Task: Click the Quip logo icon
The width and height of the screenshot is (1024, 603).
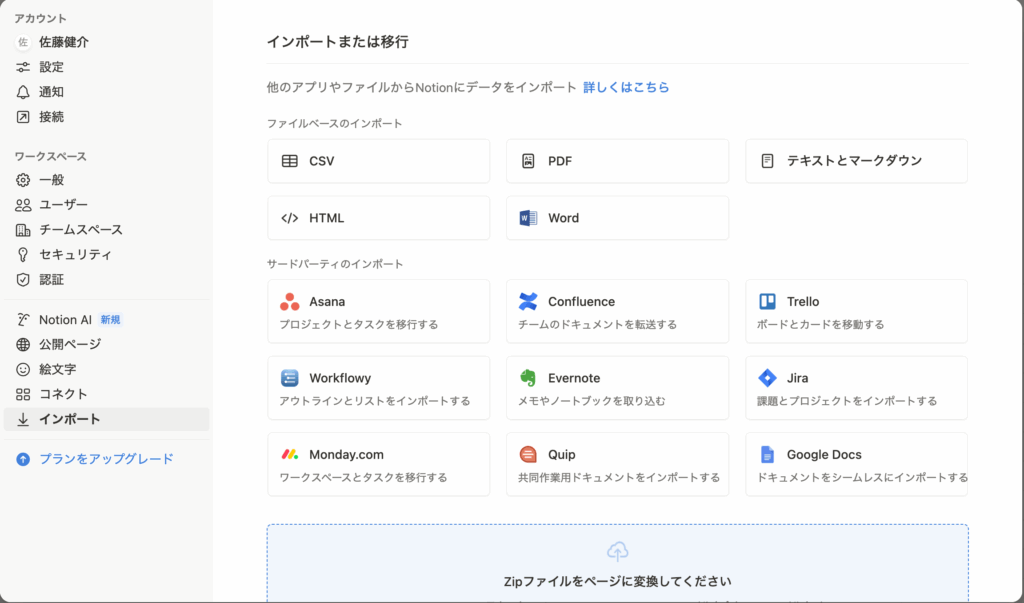Action: point(528,454)
